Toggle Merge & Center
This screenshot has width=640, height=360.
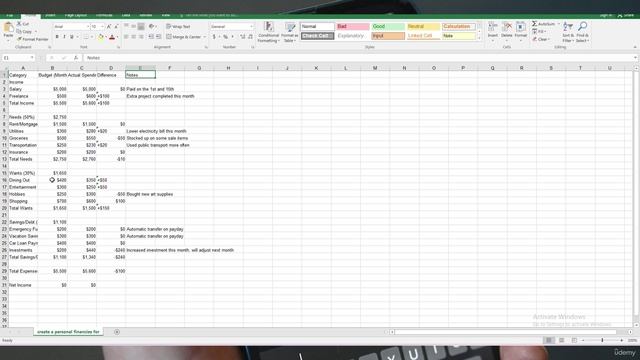[x=184, y=37]
